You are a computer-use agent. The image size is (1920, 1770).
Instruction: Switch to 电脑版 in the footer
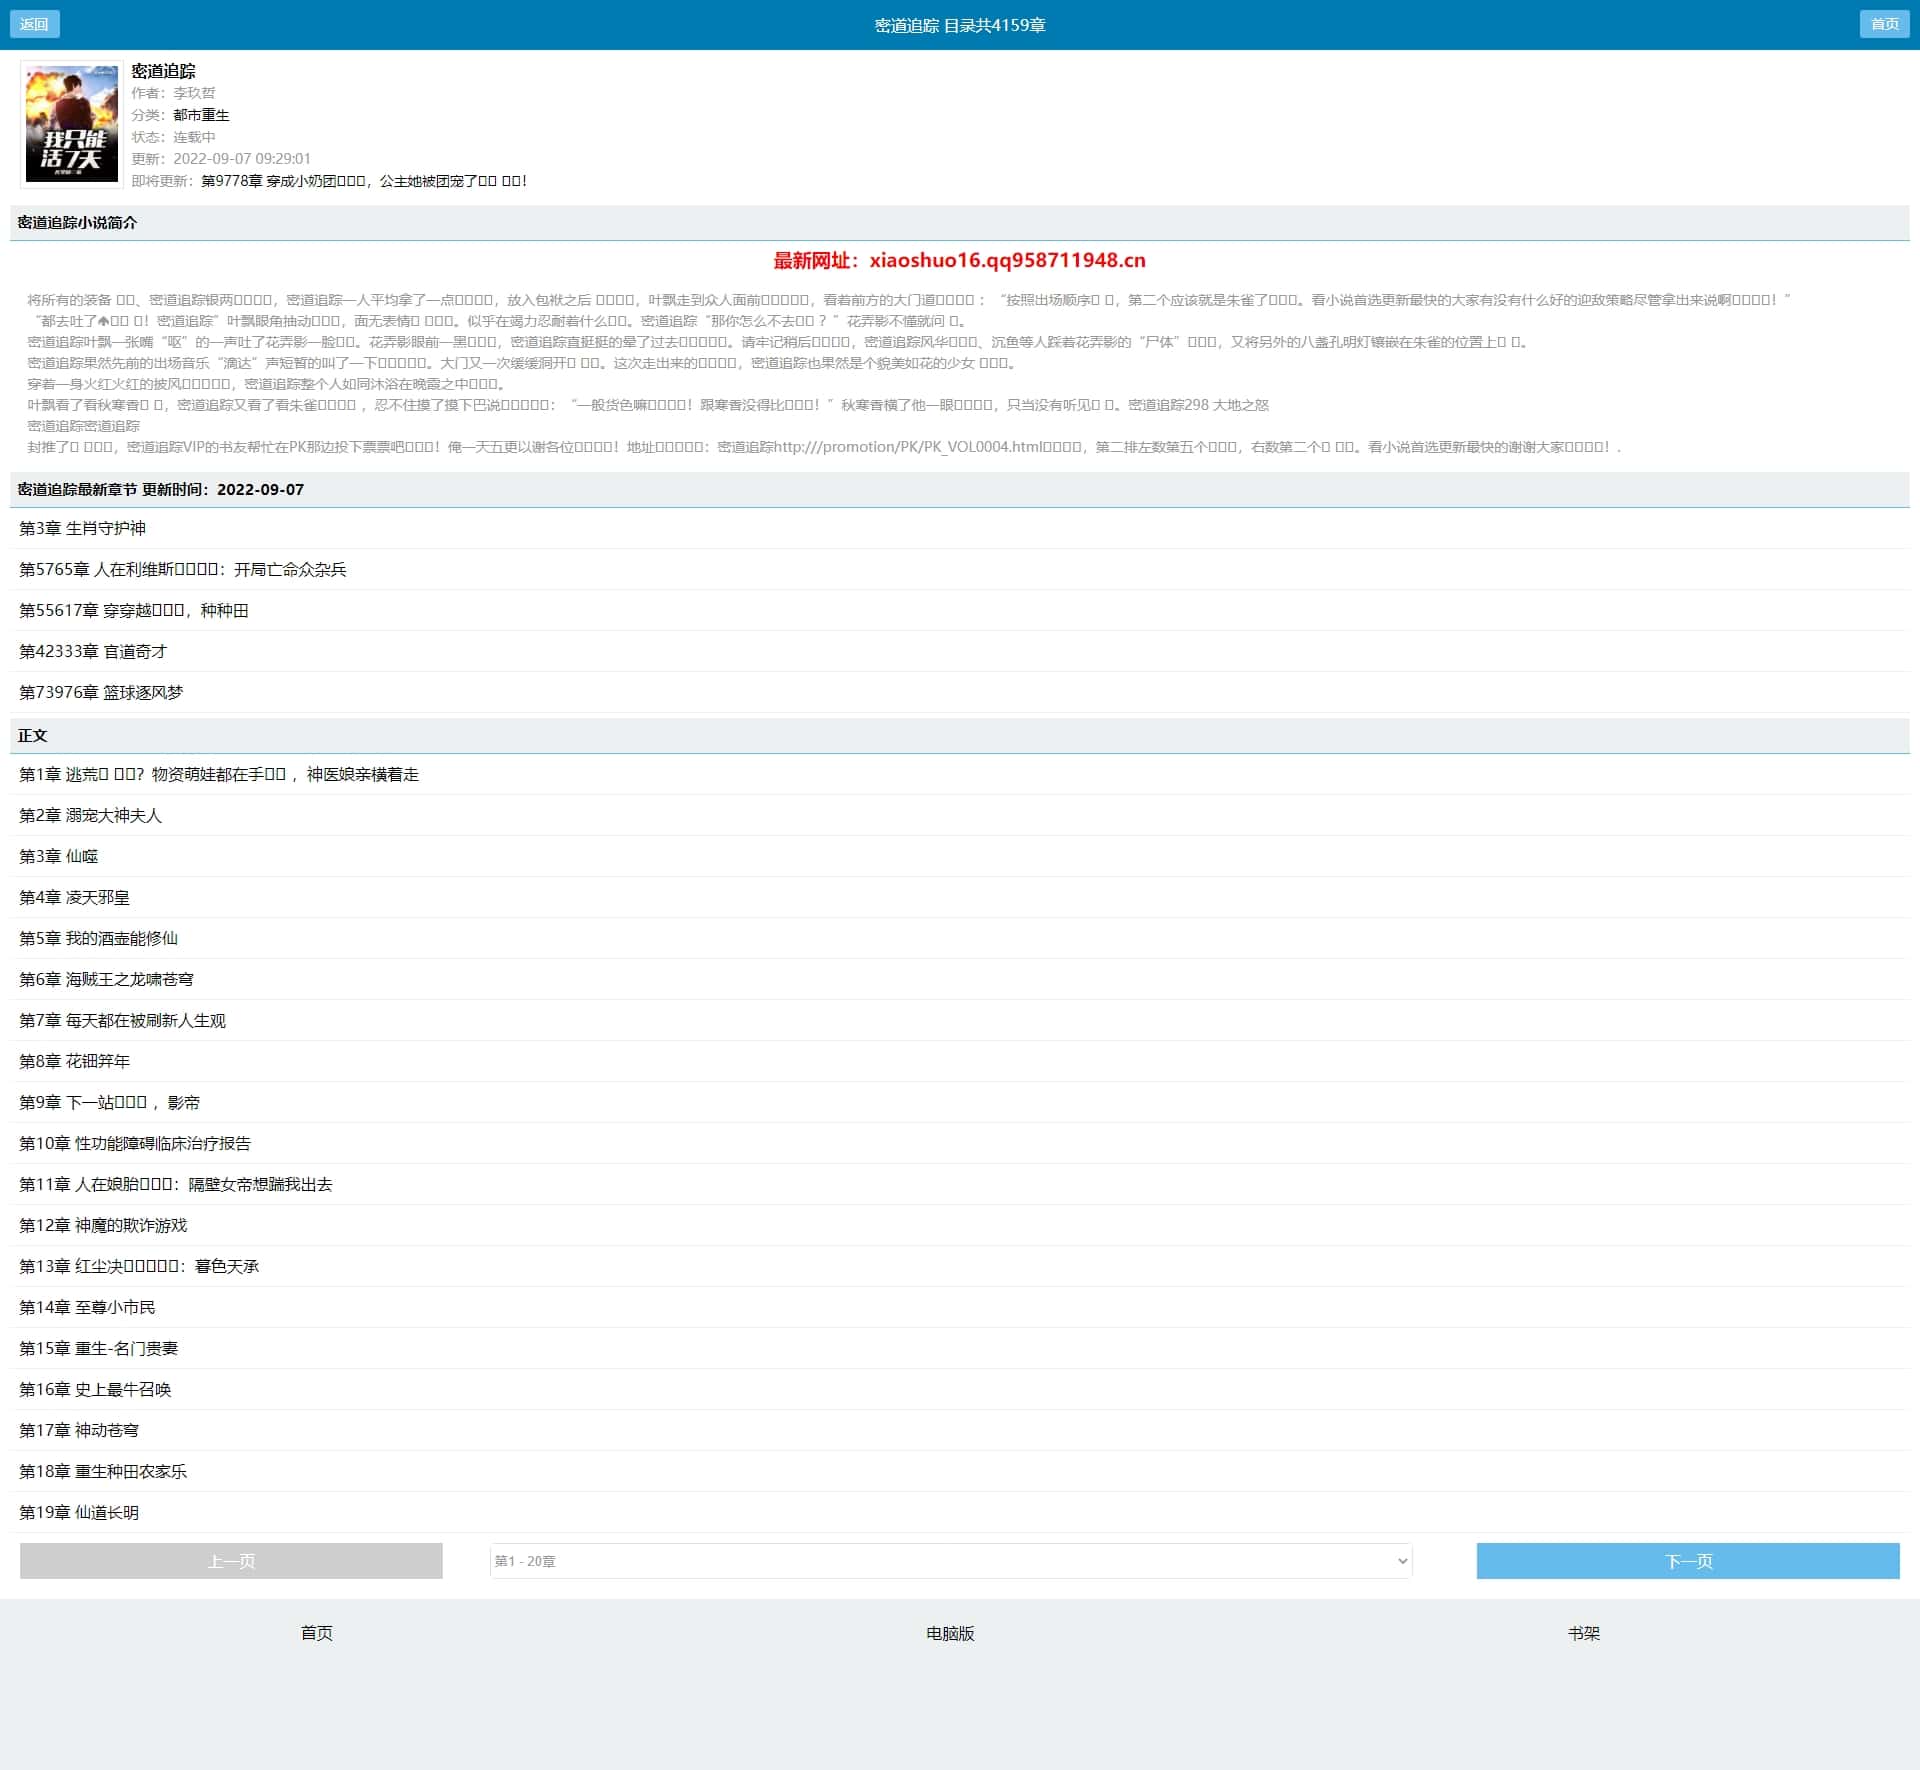[950, 1633]
